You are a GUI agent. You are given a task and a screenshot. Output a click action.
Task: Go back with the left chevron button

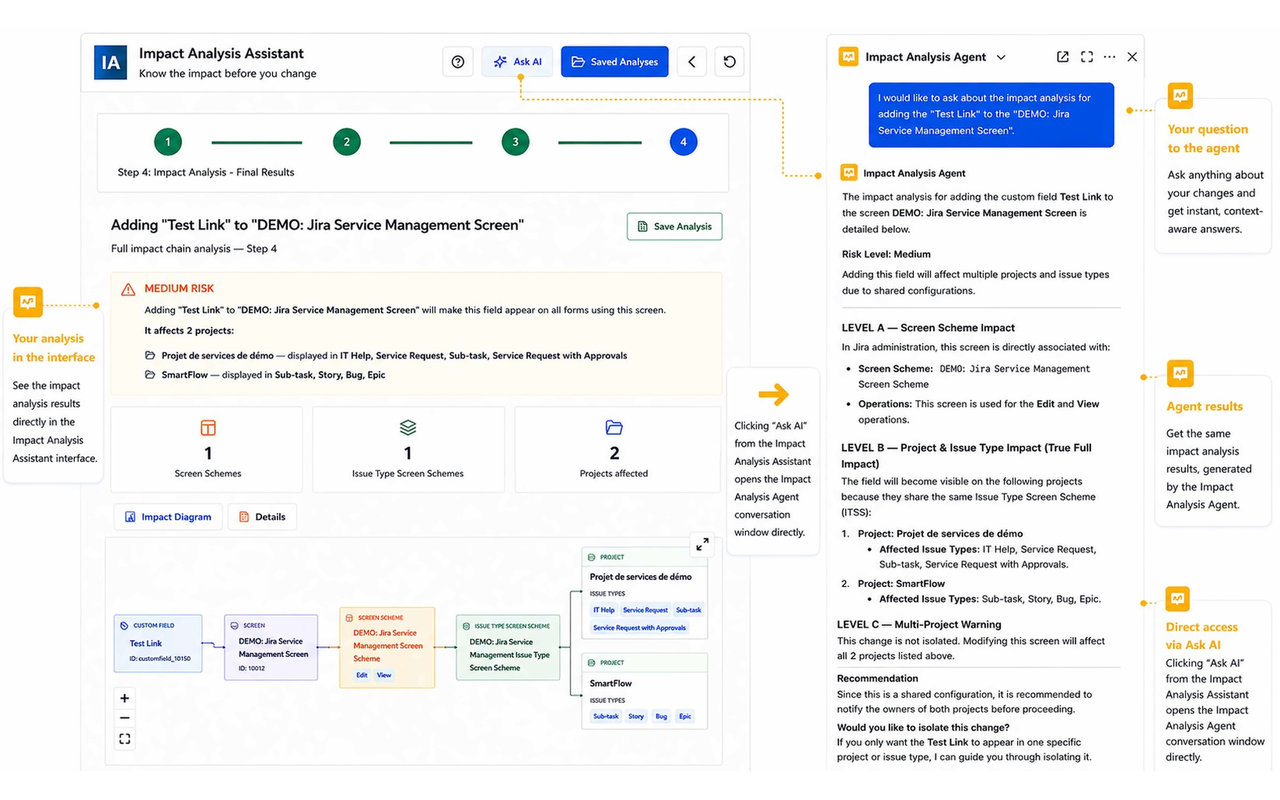[692, 62]
